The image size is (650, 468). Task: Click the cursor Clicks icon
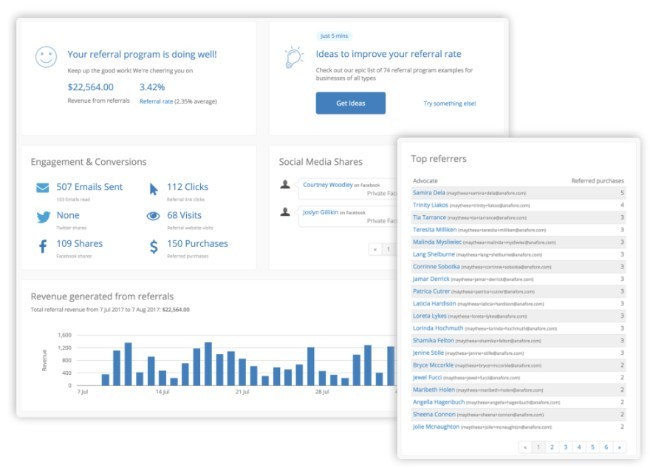click(x=153, y=189)
